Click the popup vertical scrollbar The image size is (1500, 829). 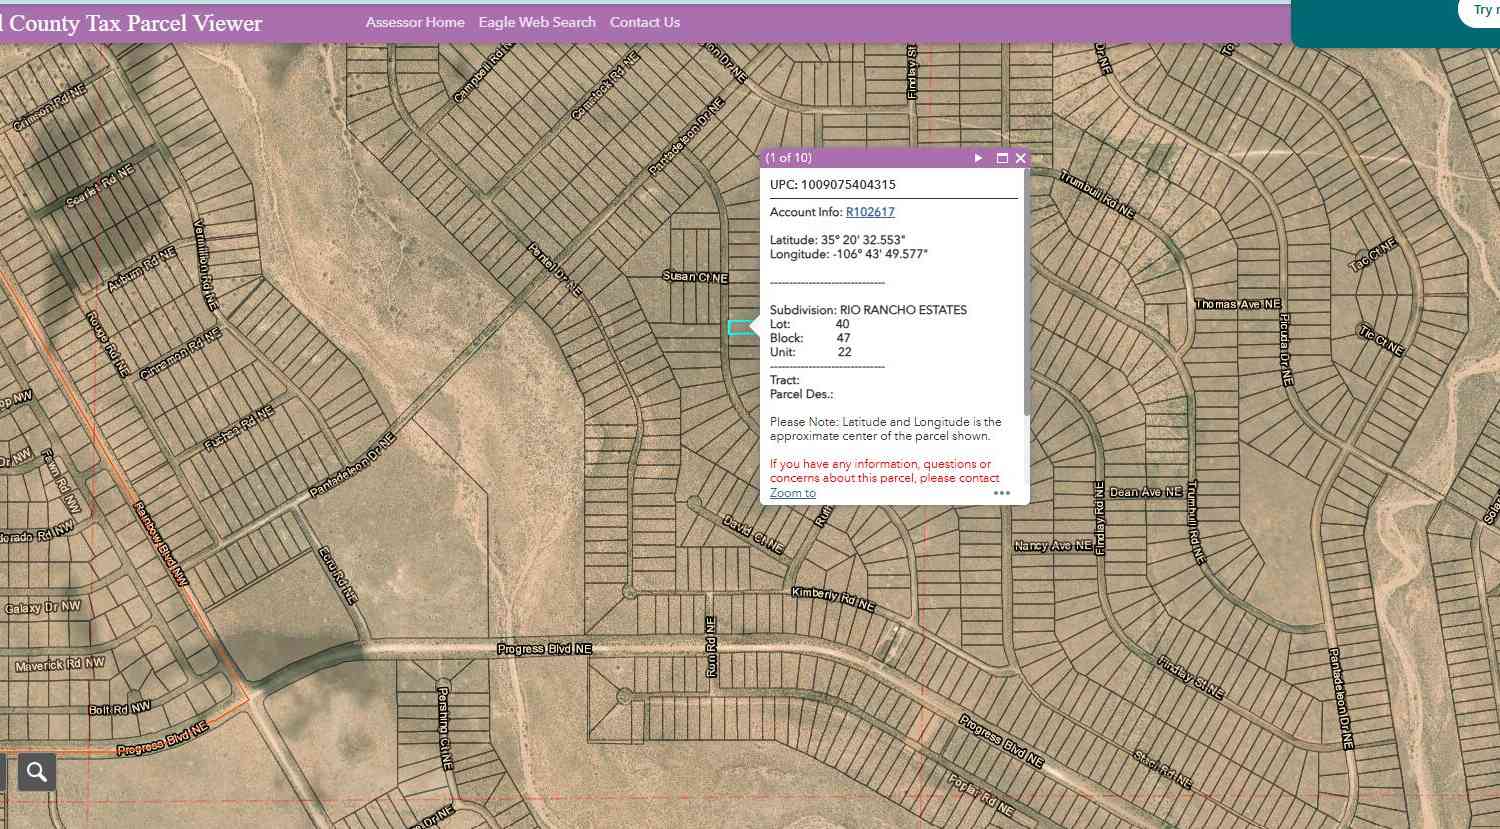[x=1026, y=292]
